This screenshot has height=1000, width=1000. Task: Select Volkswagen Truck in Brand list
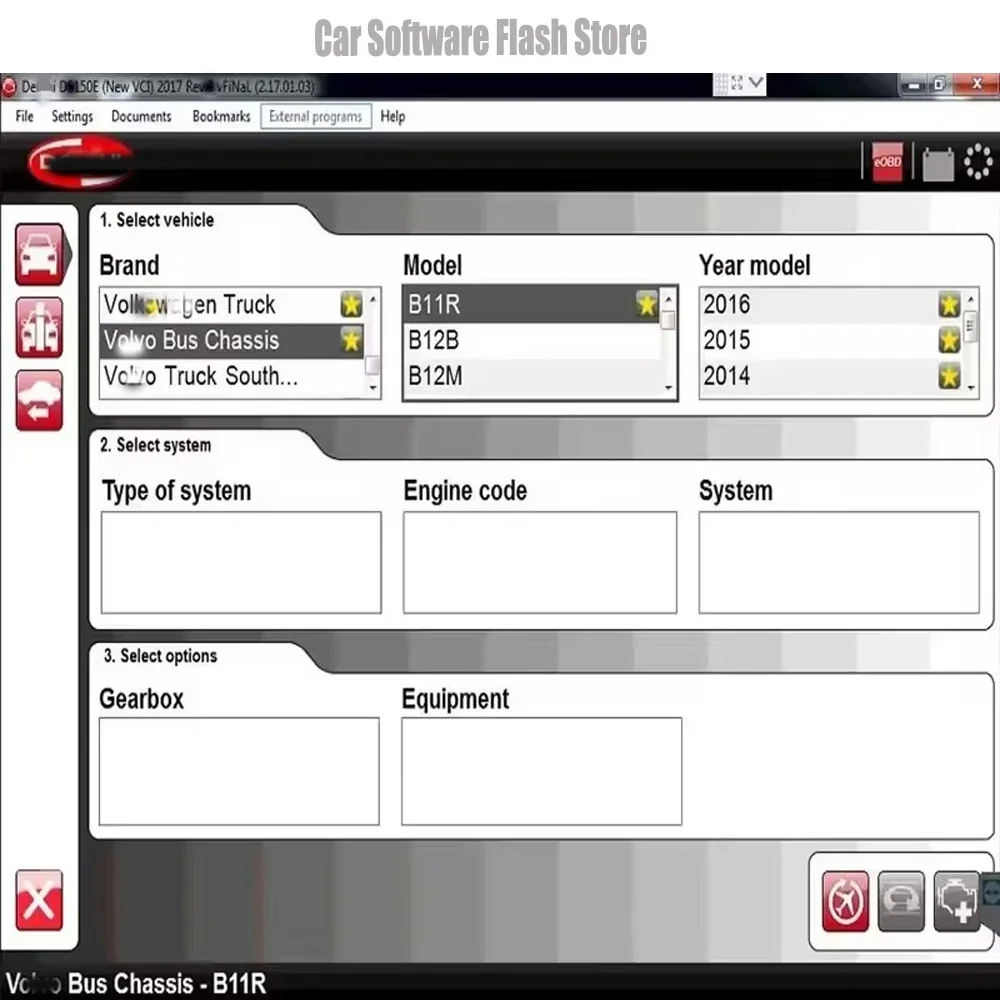click(232, 304)
